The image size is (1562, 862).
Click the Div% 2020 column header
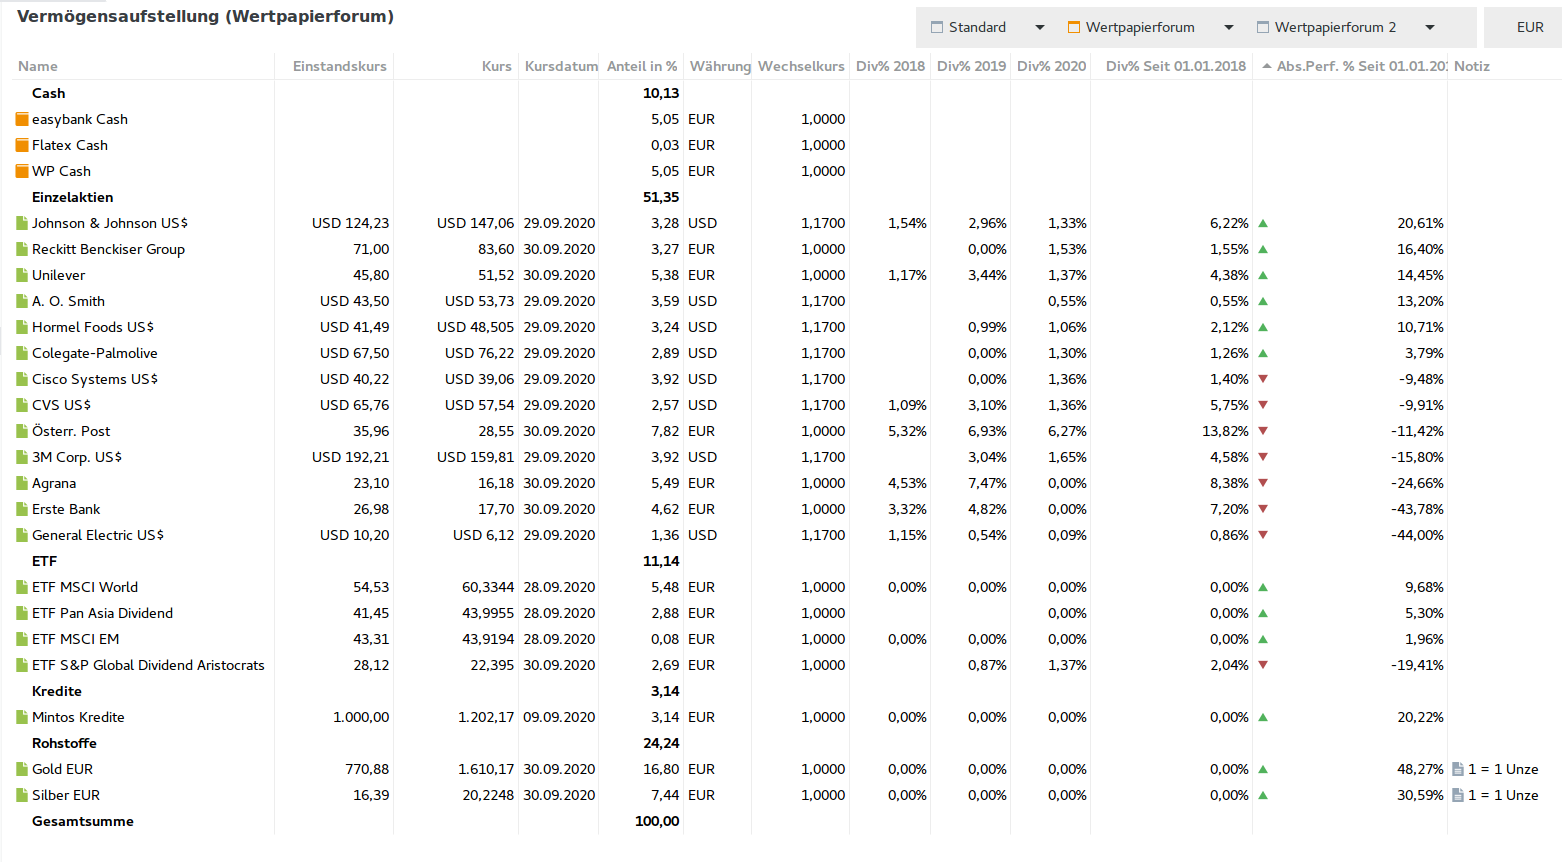tap(1051, 66)
